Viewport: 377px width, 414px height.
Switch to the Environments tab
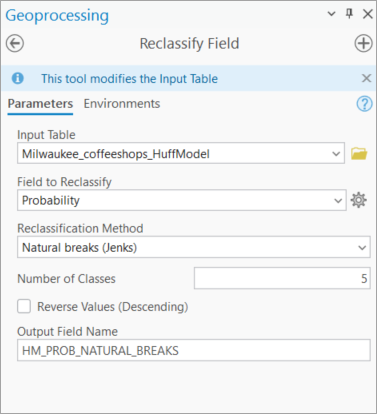click(122, 104)
